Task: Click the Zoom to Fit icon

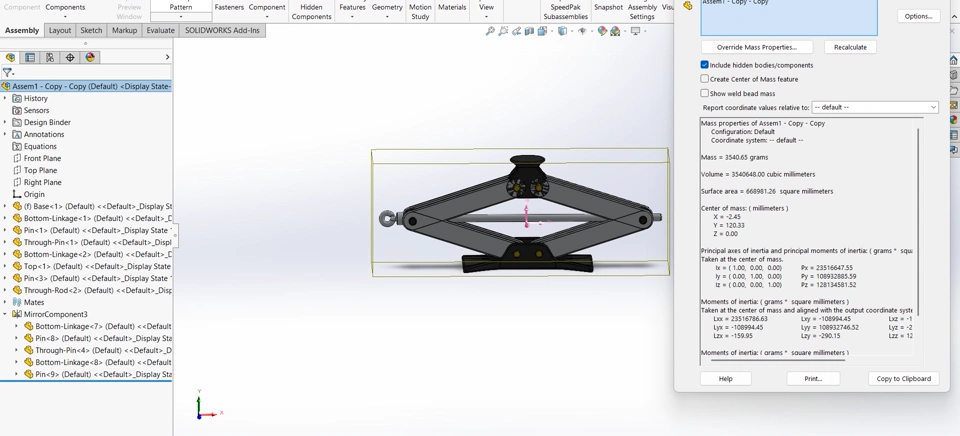Action: pos(490,31)
